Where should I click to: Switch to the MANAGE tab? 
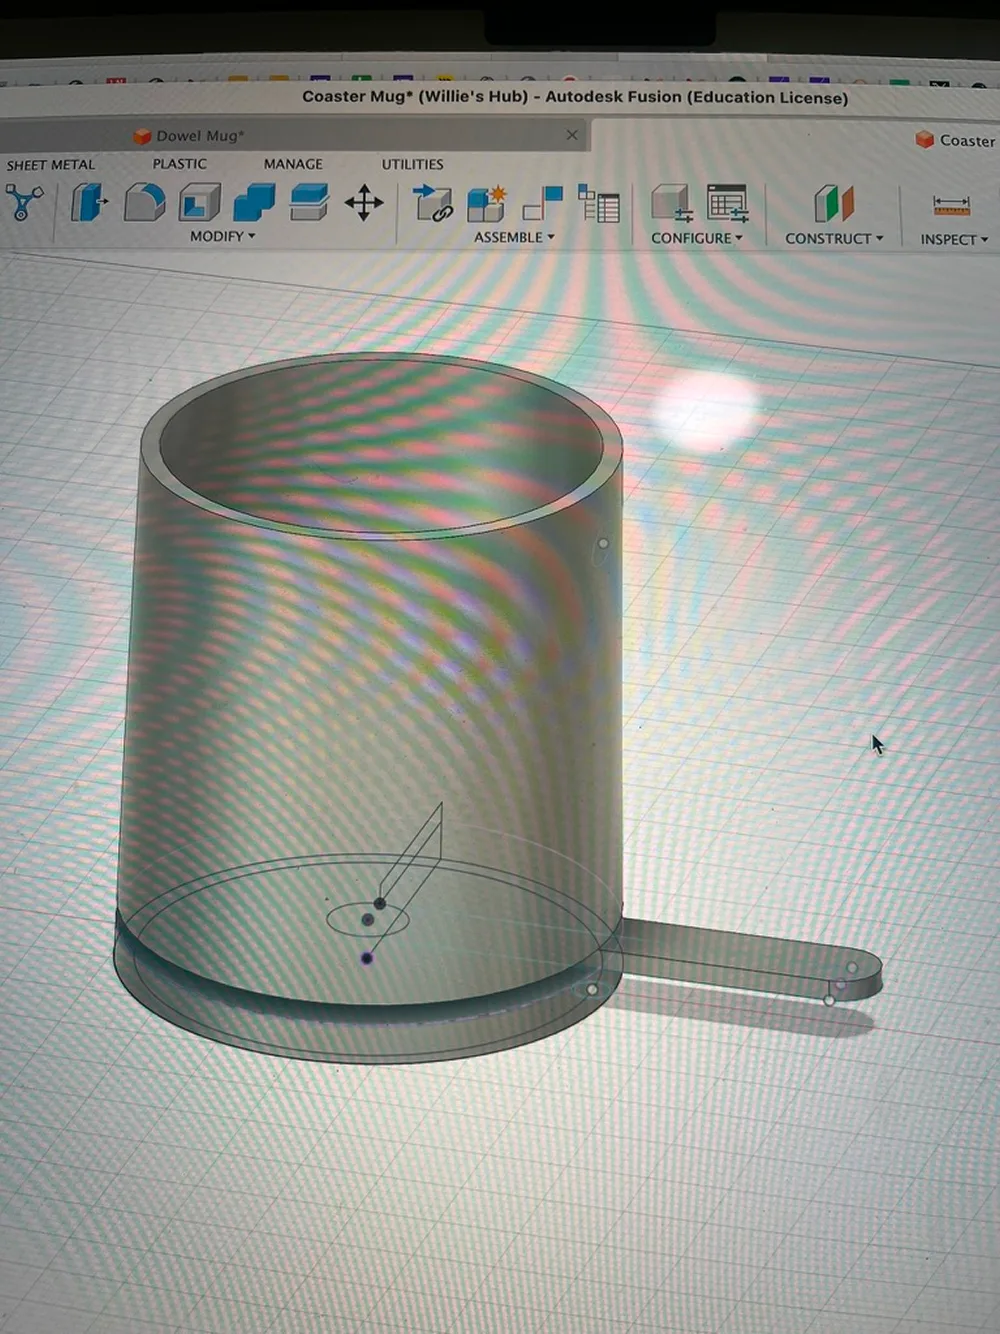pyautogui.click(x=293, y=163)
